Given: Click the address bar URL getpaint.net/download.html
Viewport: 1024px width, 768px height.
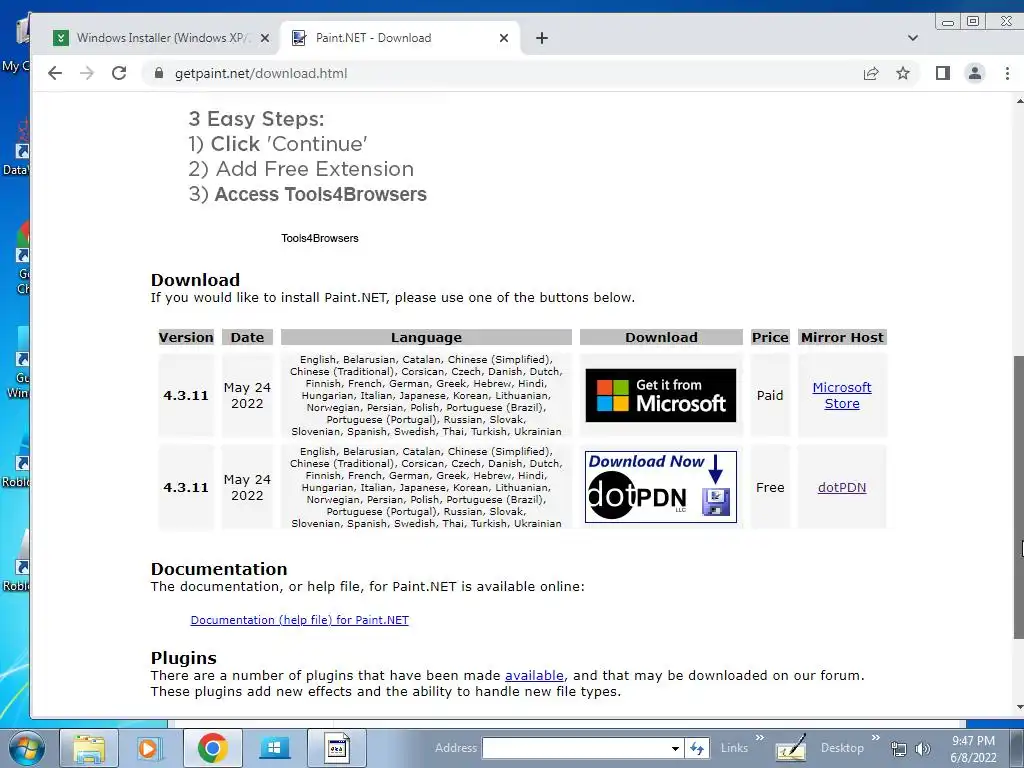Looking at the screenshot, I should [x=261, y=73].
